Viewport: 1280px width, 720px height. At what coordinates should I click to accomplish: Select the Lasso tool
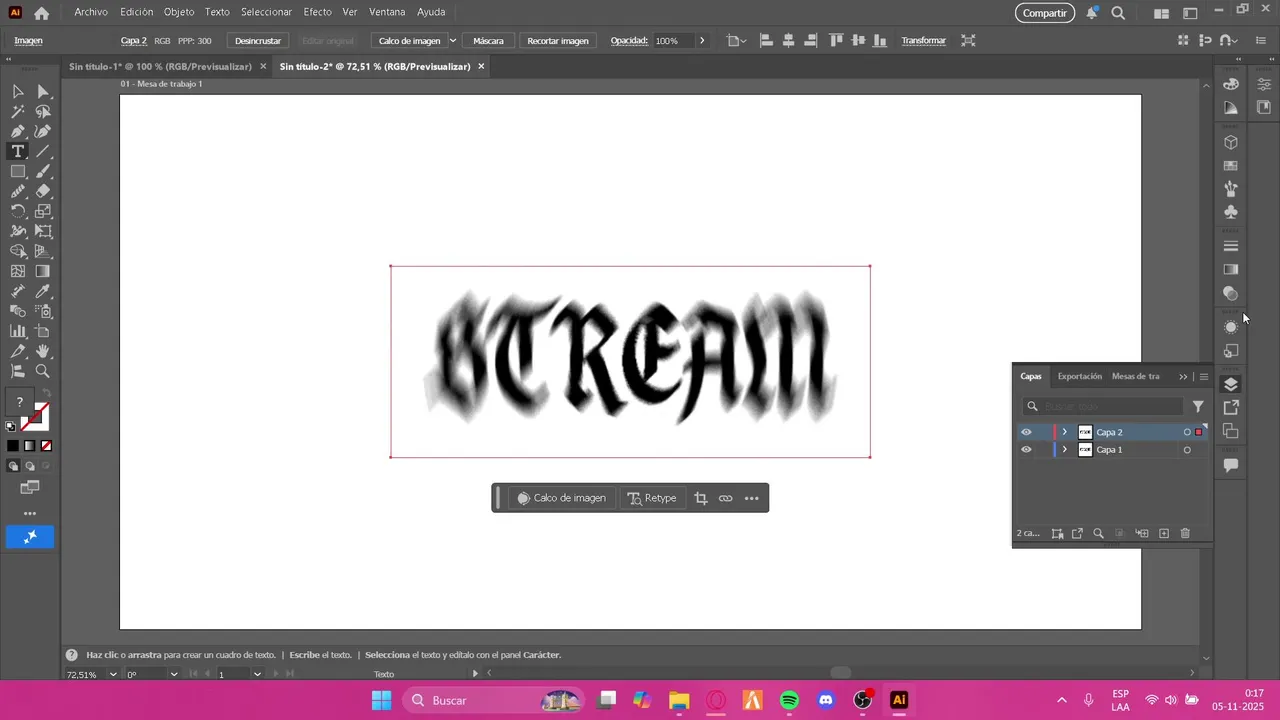tap(43, 111)
